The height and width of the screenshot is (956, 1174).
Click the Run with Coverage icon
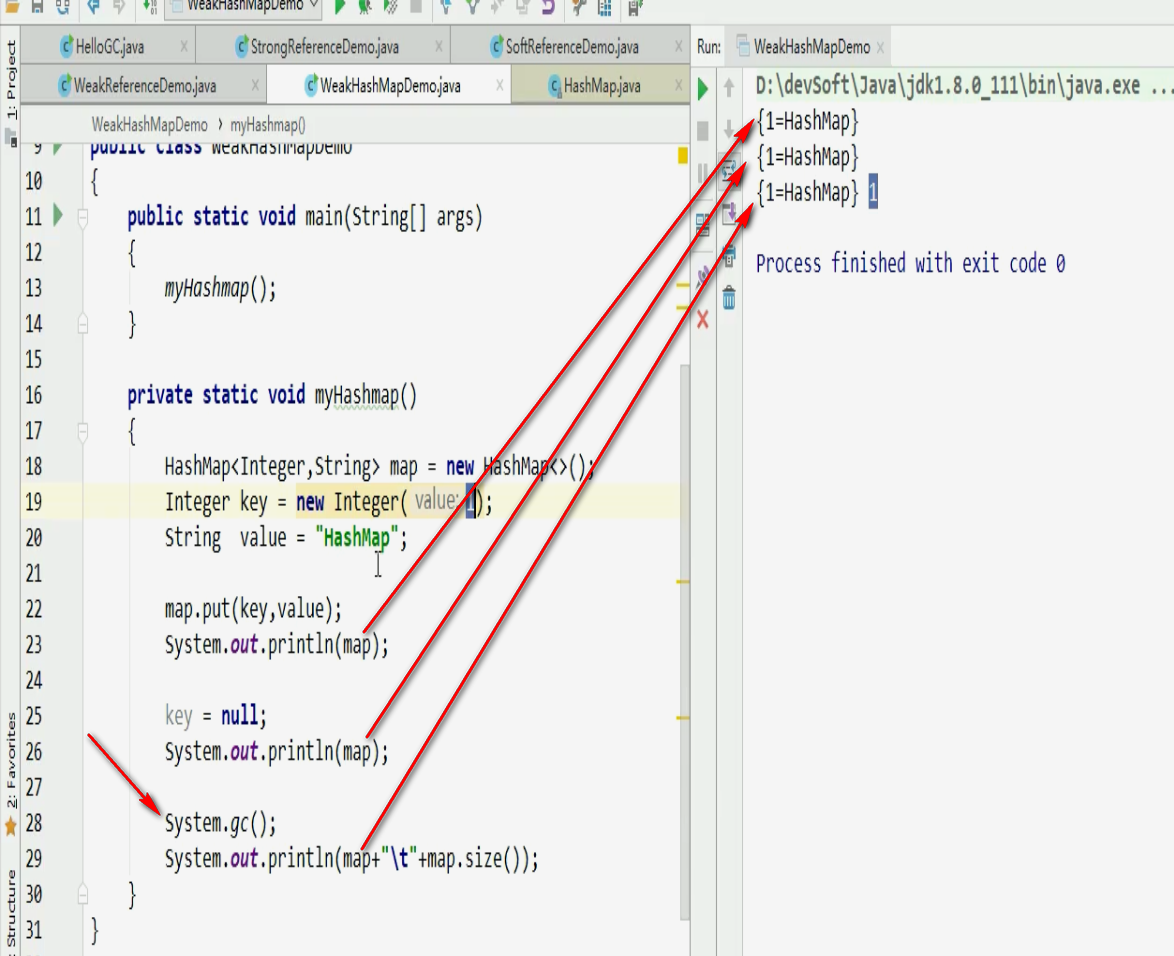pos(390,7)
